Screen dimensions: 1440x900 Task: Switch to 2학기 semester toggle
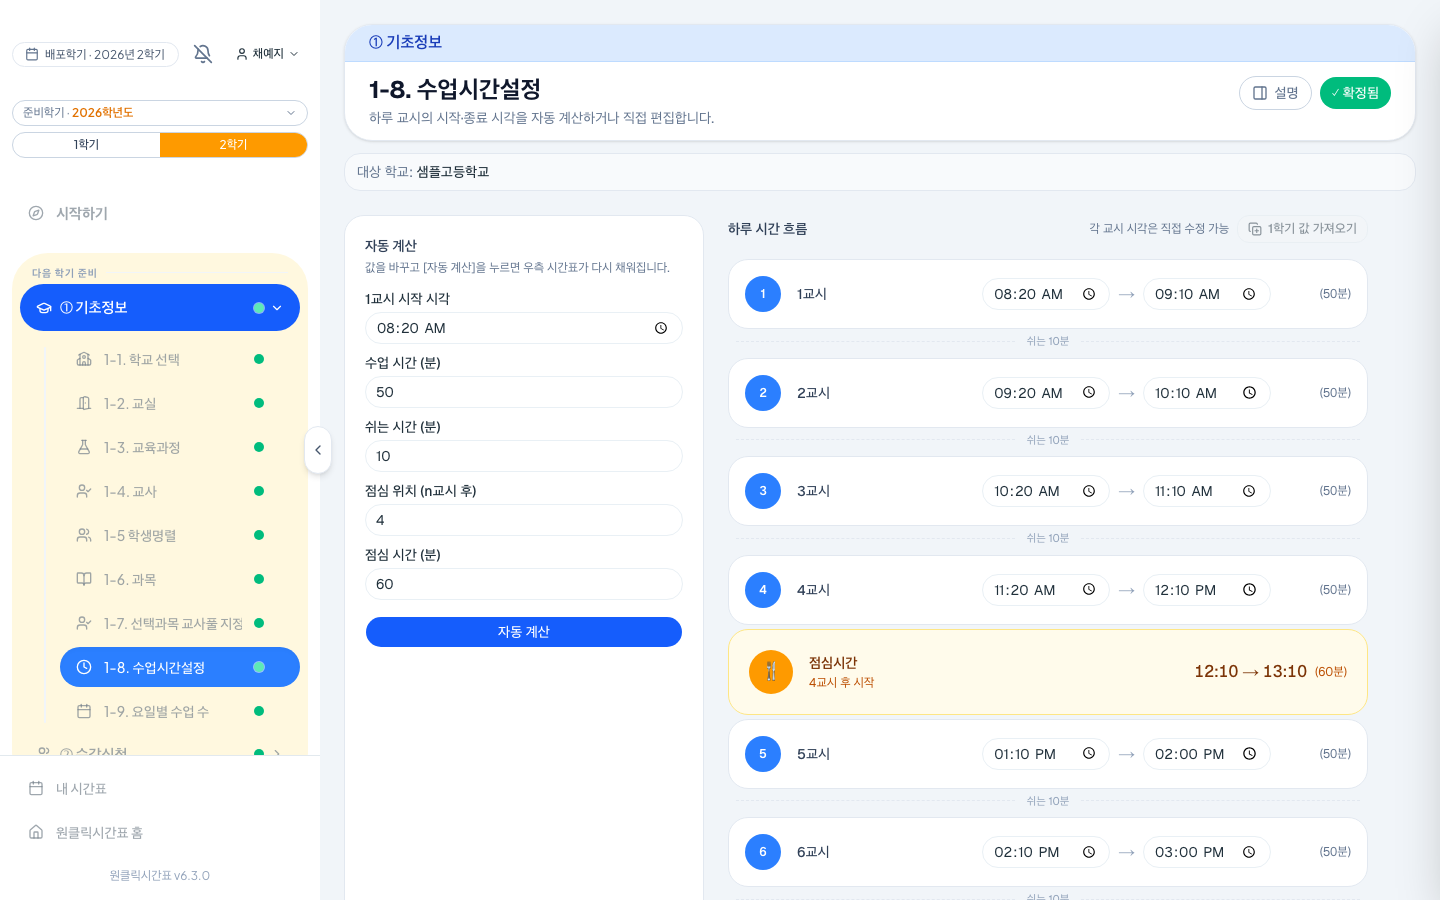click(x=233, y=145)
